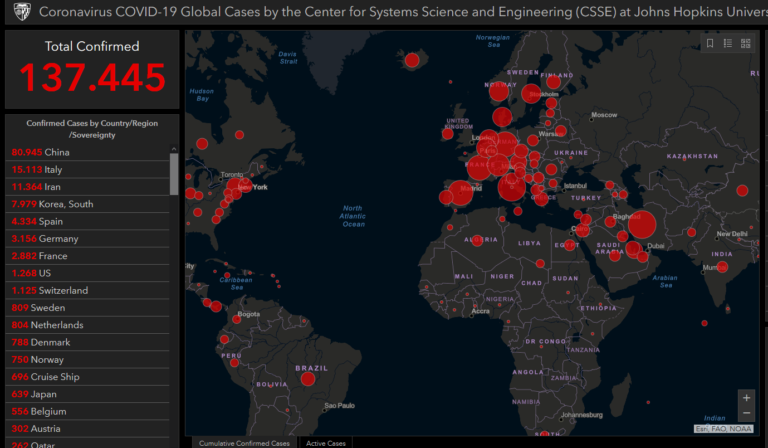Image resolution: width=768 pixels, height=448 pixels.
Task: Select the 788 Denmark row
Action: point(87,342)
